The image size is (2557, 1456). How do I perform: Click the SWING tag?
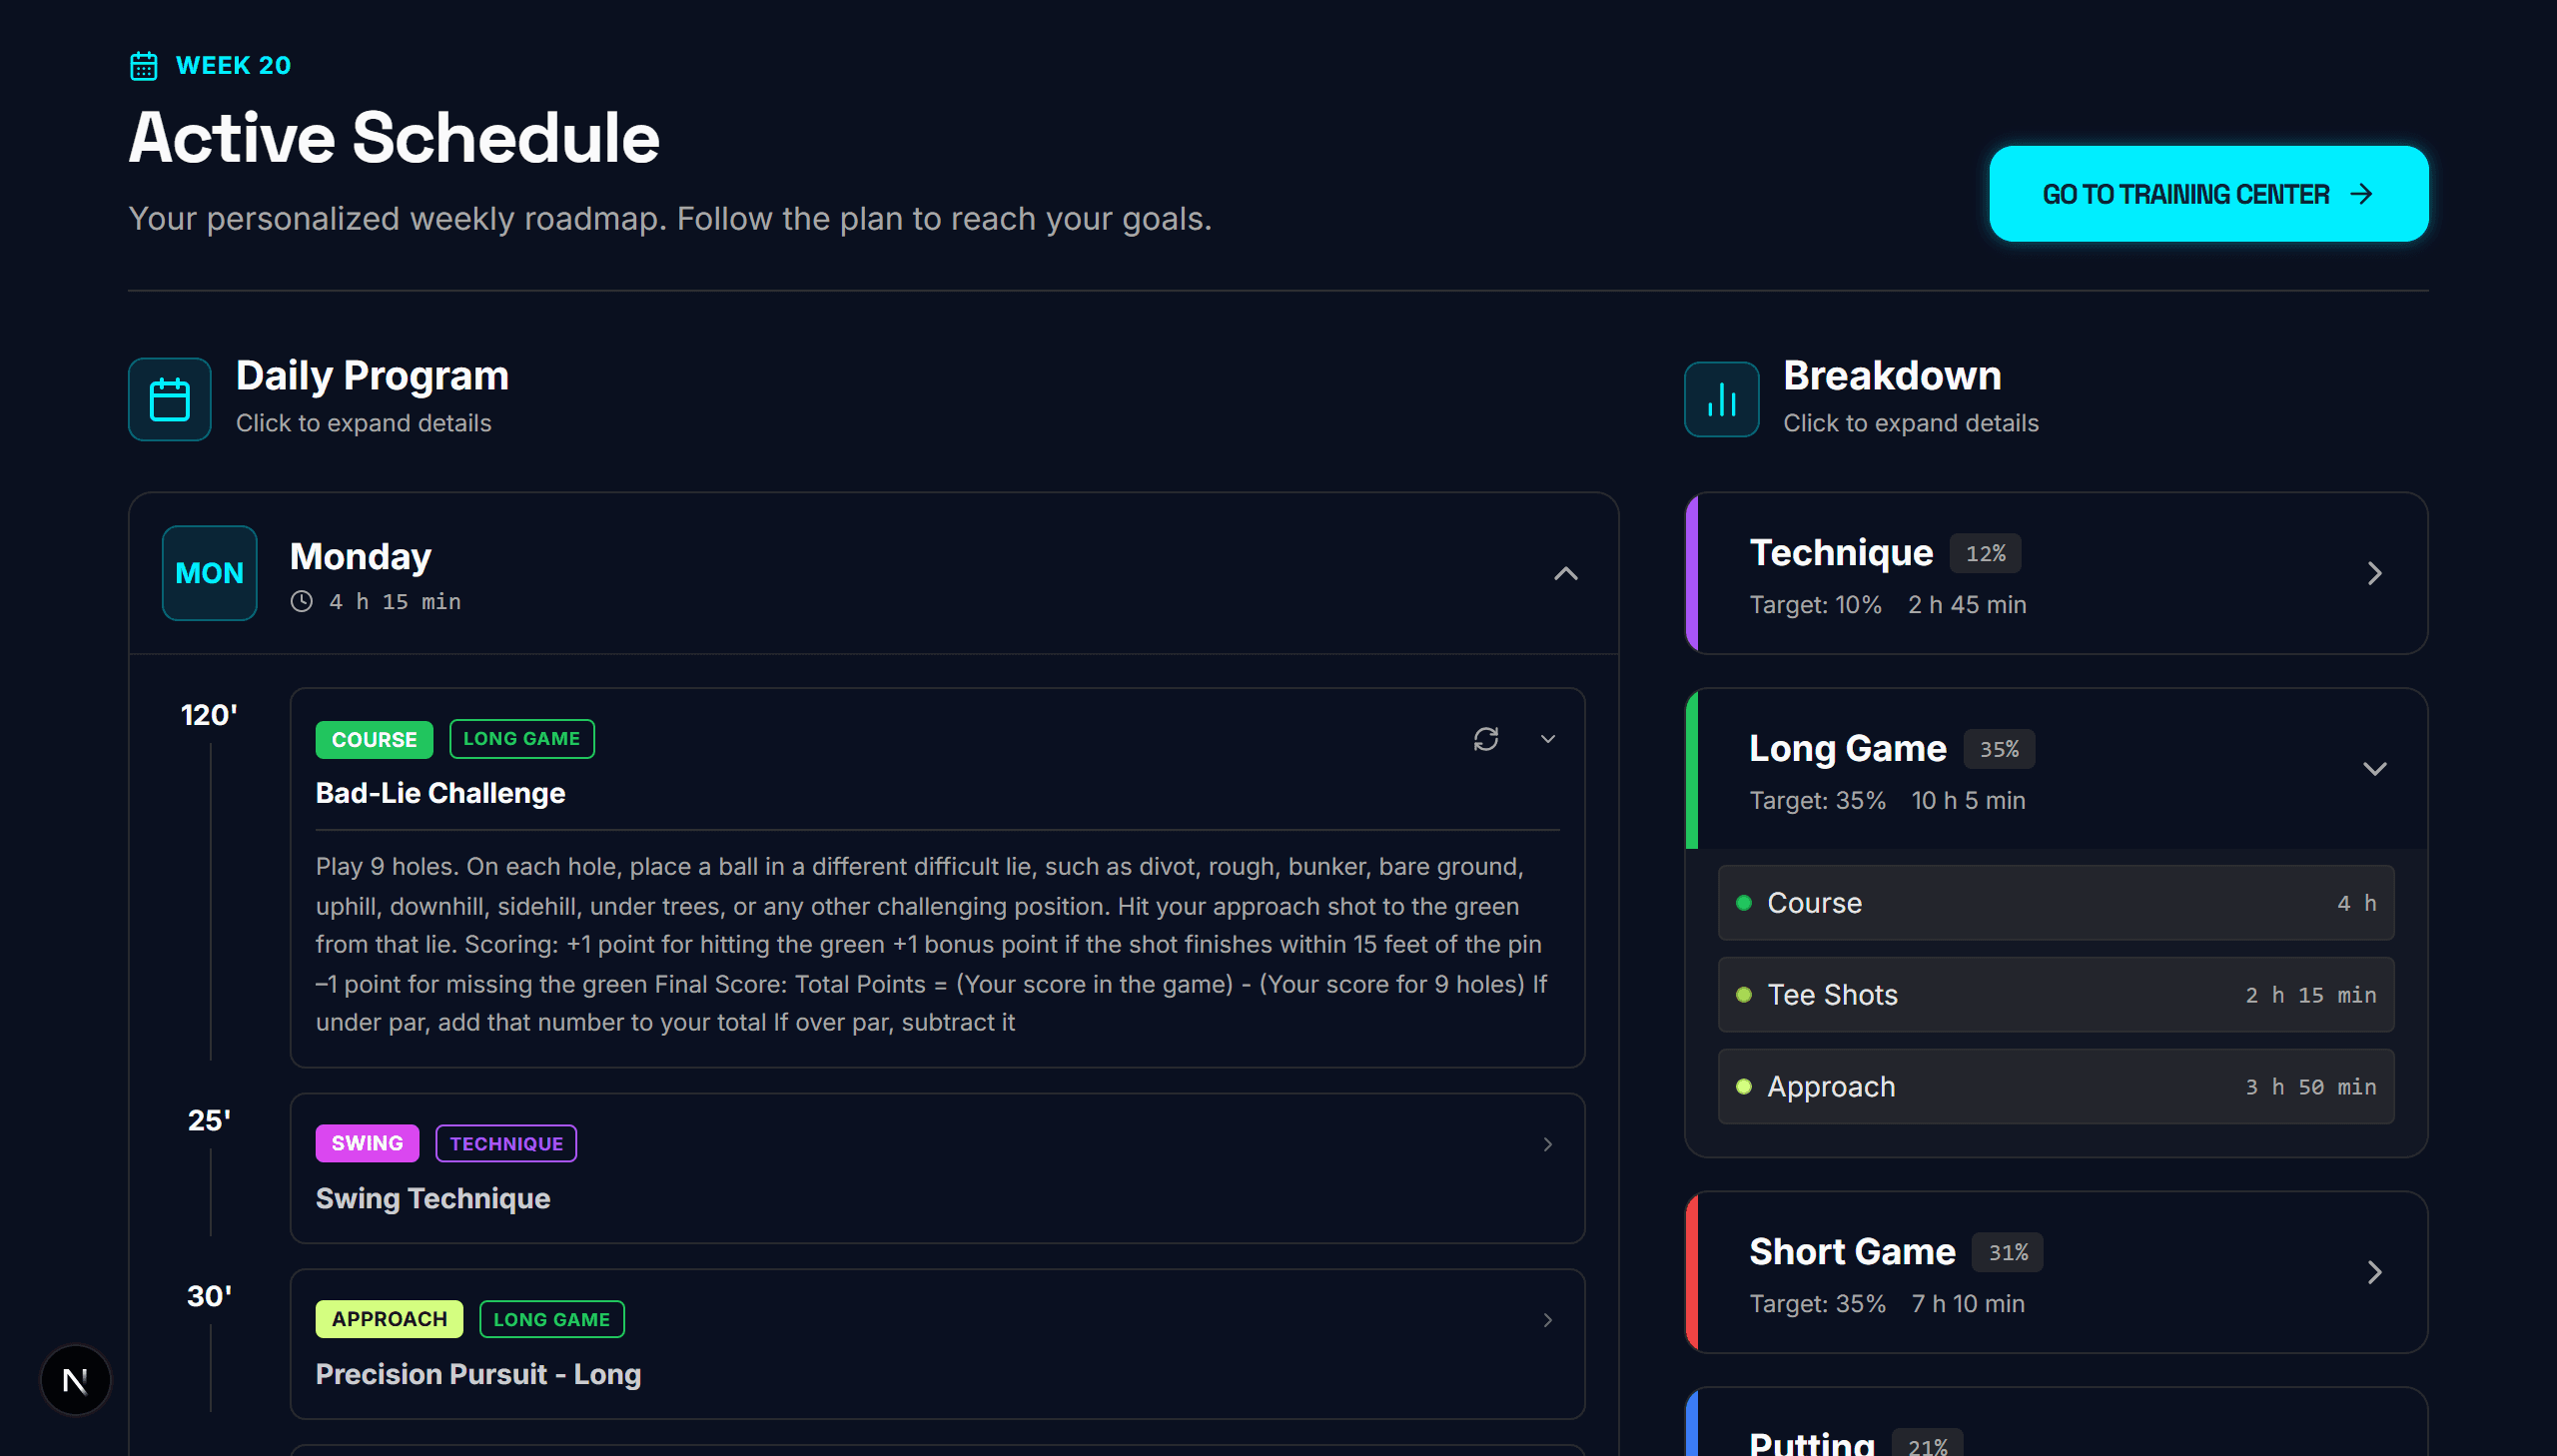tap(367, 1143)
